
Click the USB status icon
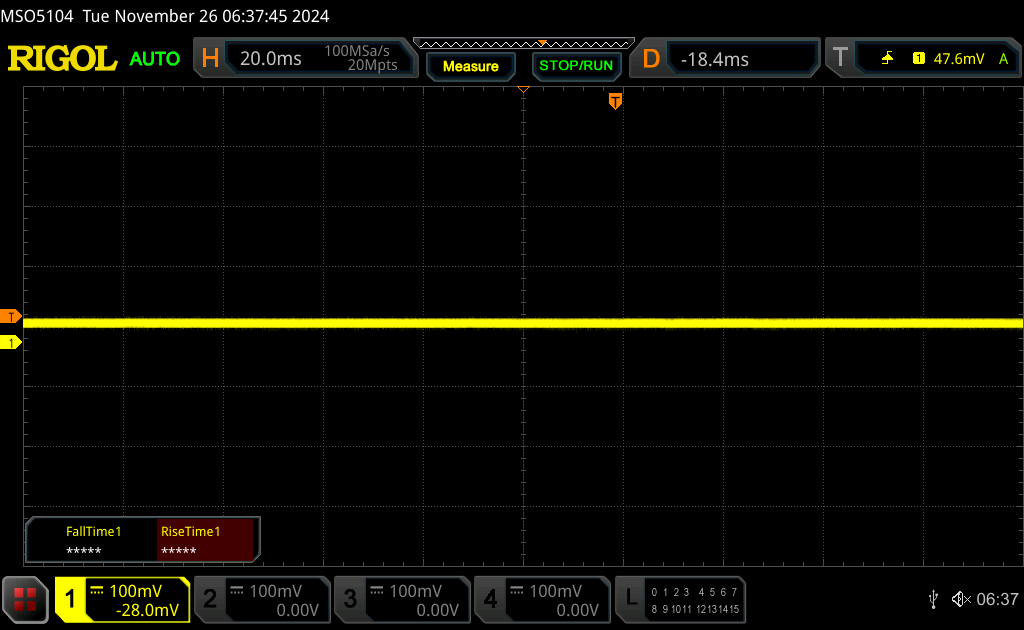click(x=933, y=599)
